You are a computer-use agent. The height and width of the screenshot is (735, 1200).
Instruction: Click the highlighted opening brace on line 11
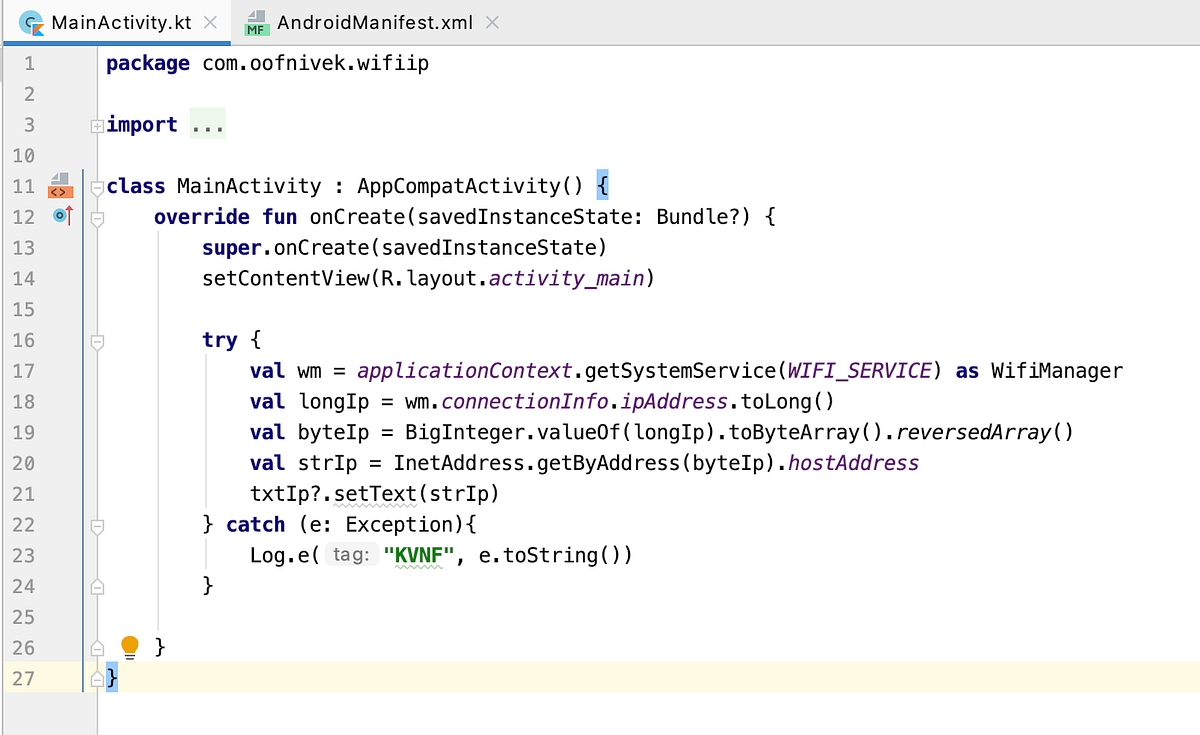coord(602,185)
